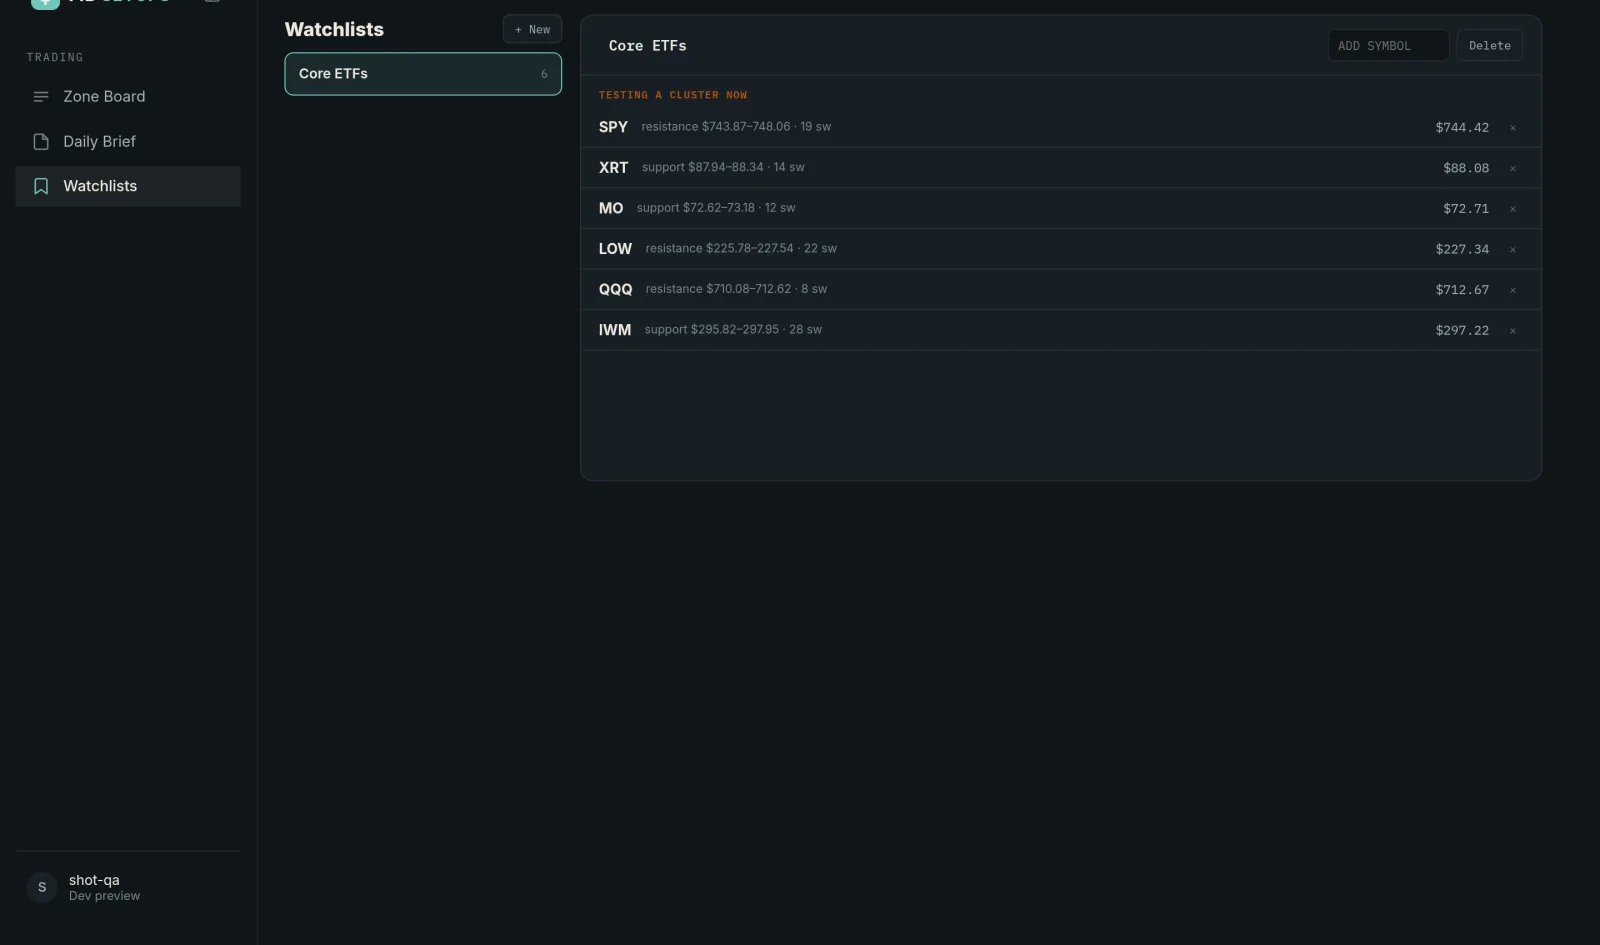Open the MO ticker symbol
This screenshot has height=945, width=1600.
(611, 208)
